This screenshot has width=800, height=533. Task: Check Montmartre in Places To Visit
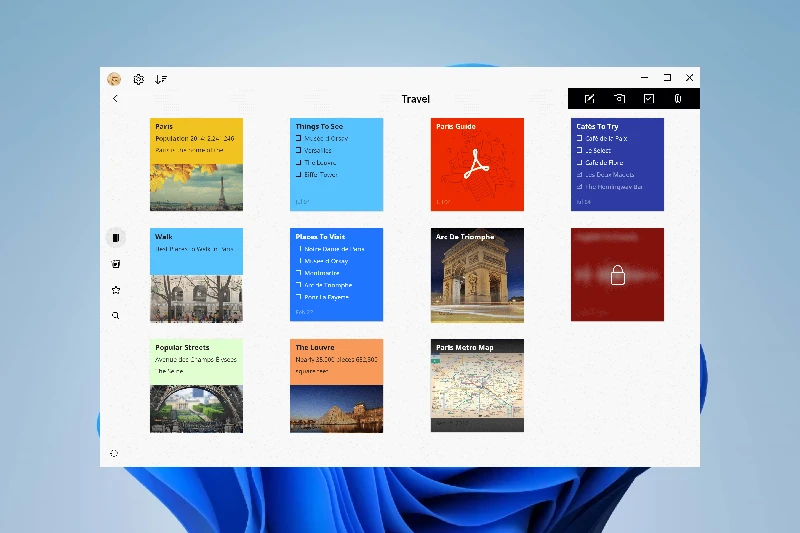299,273
